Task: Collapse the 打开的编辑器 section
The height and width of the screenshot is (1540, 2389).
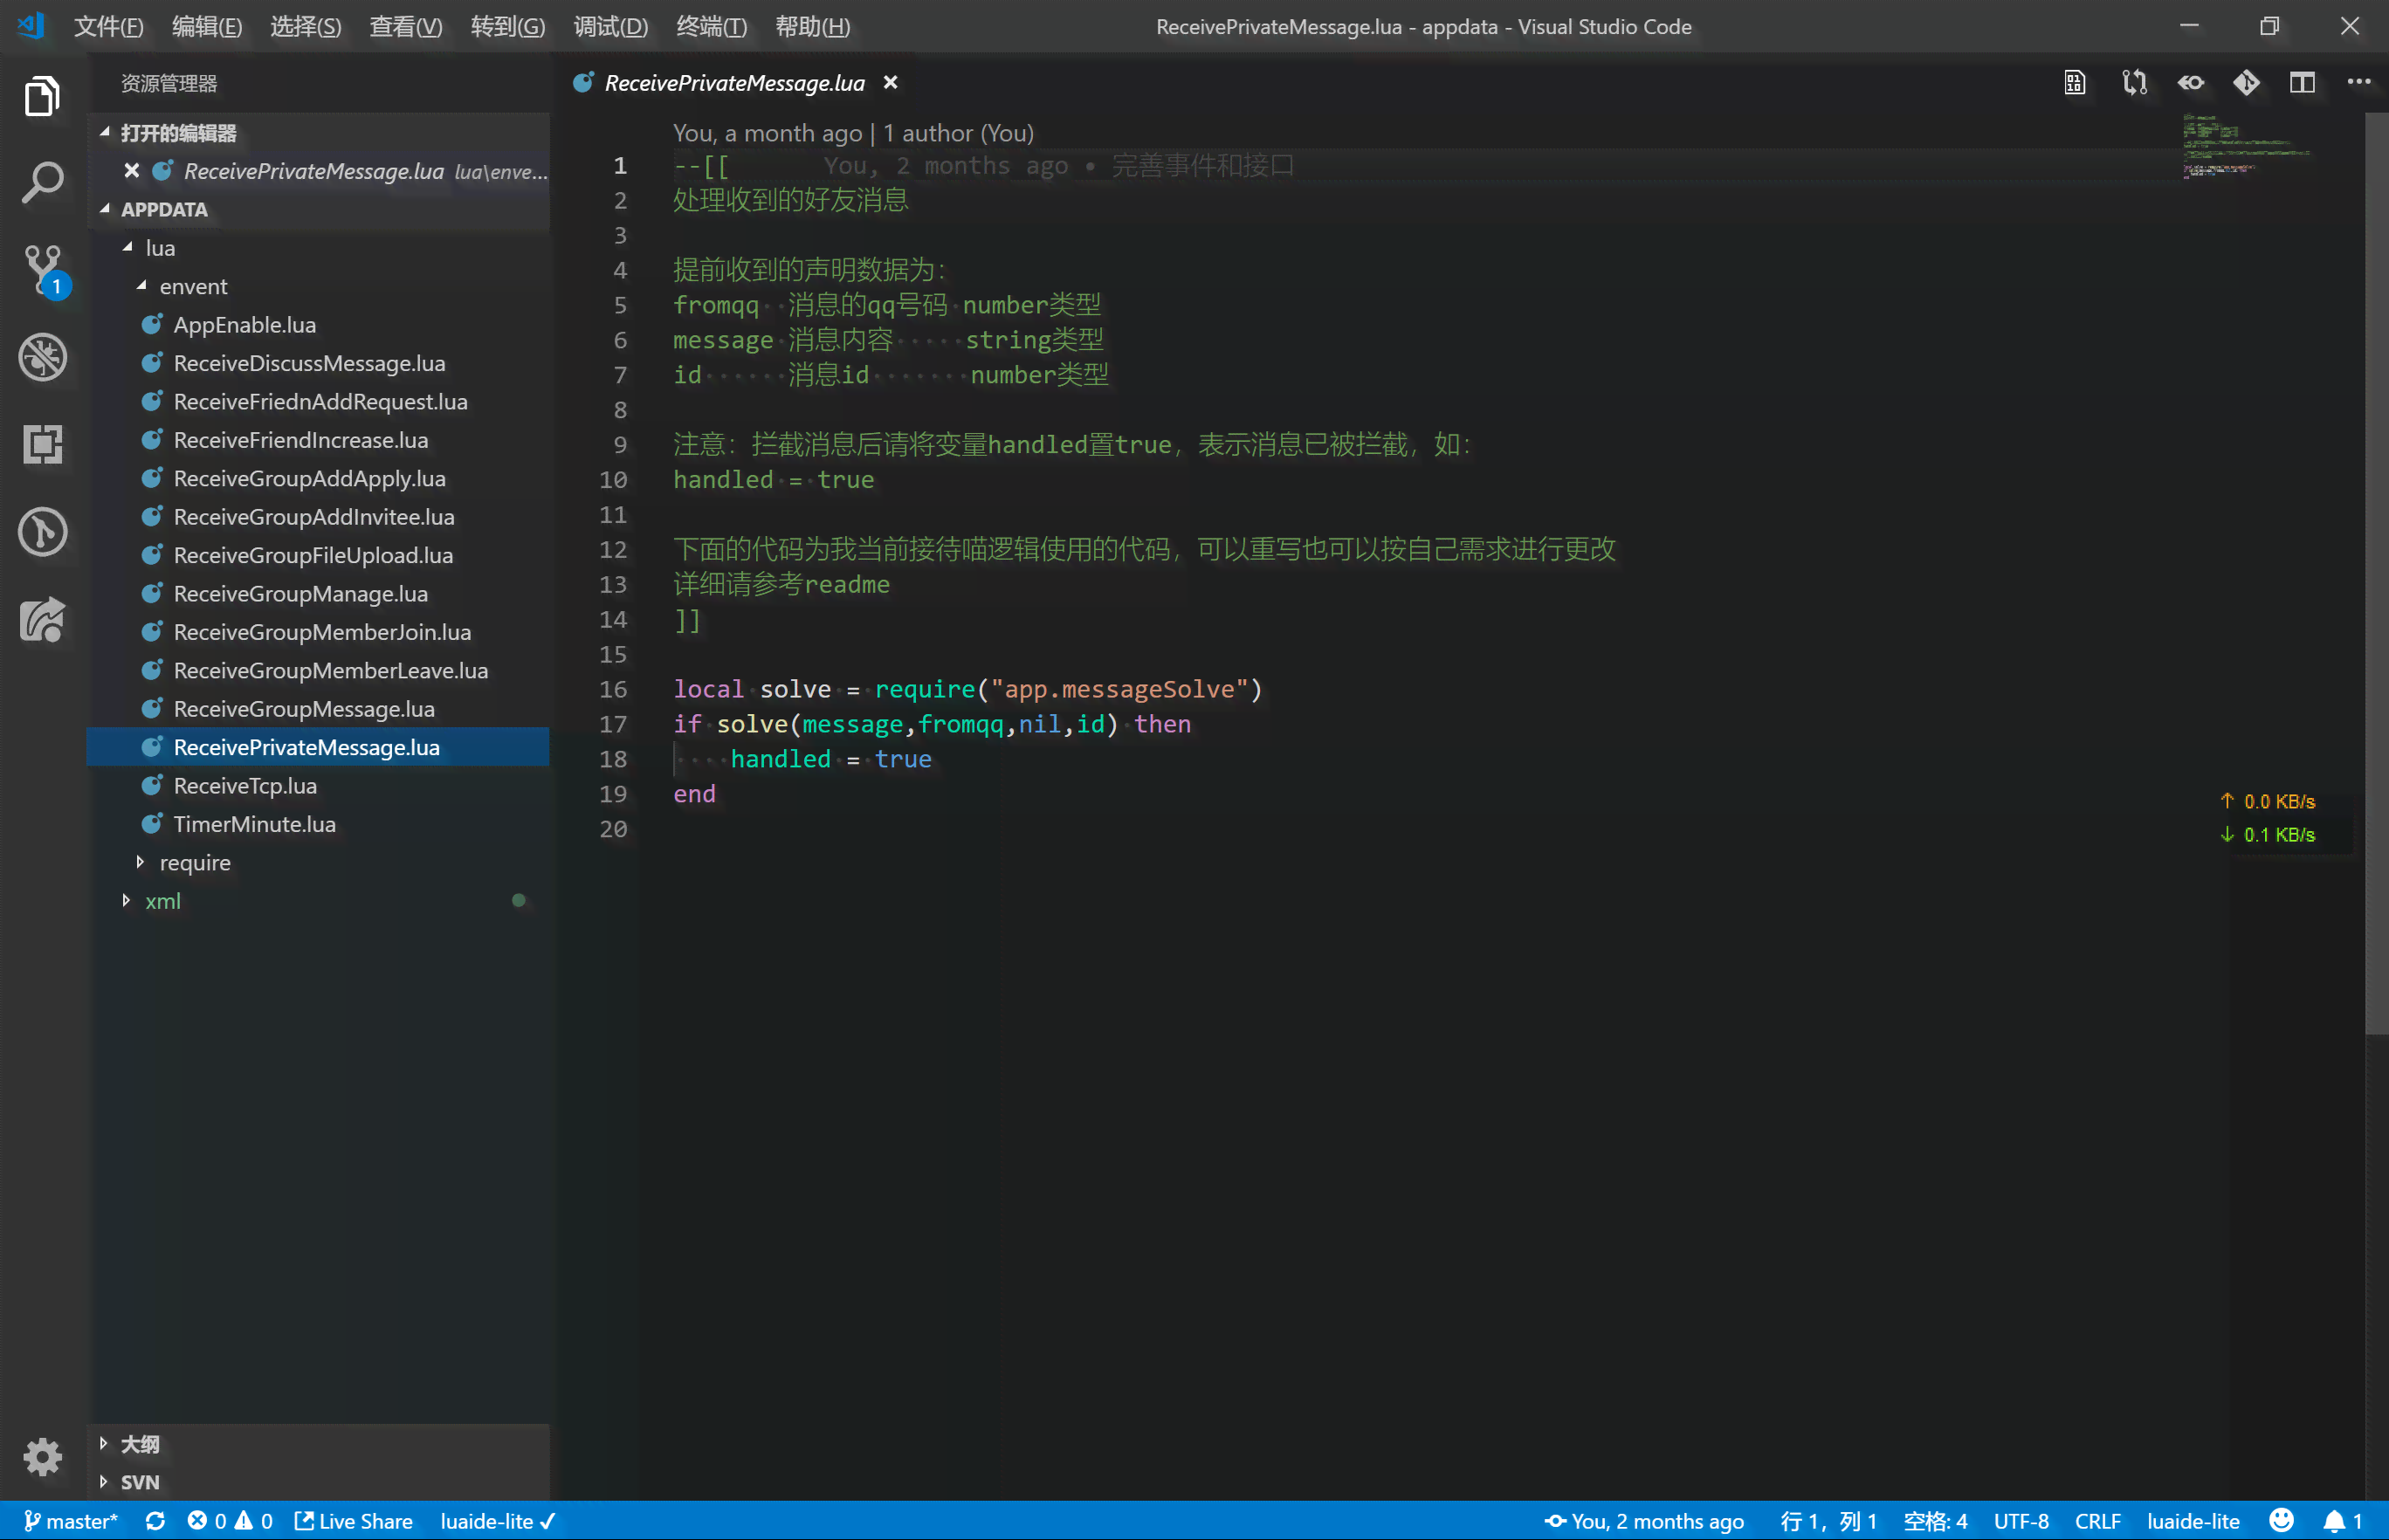Action: (x=319, y=133)
